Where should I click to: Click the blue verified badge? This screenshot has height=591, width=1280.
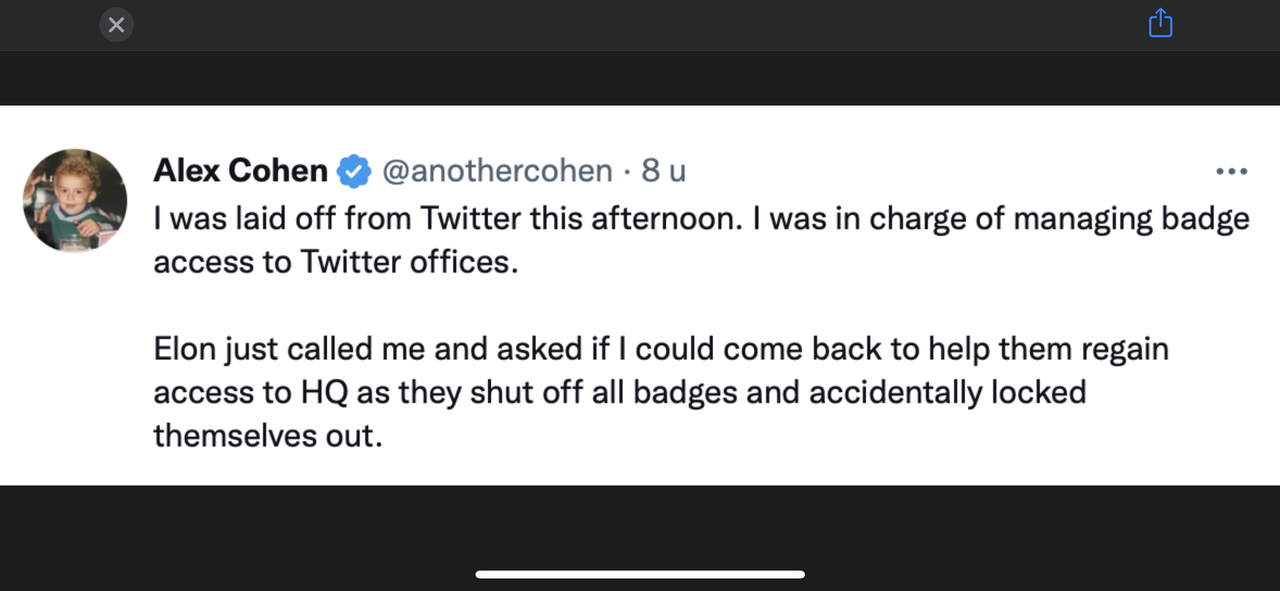coord(353,171)
